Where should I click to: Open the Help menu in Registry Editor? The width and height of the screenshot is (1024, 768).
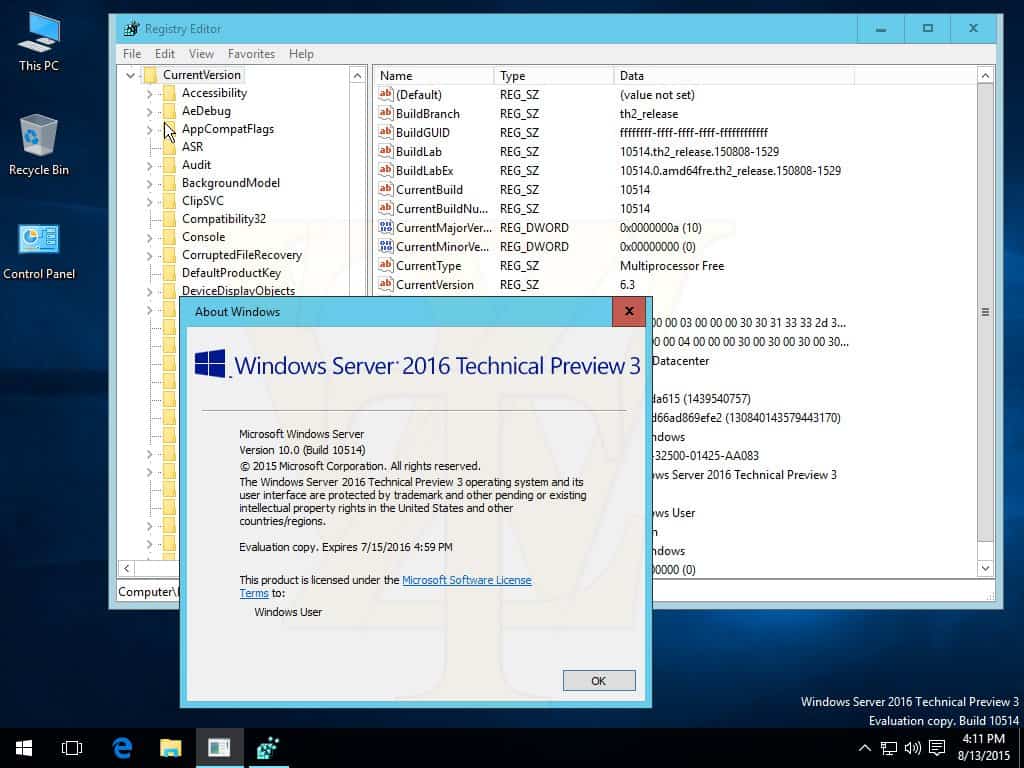click(301, 54)
